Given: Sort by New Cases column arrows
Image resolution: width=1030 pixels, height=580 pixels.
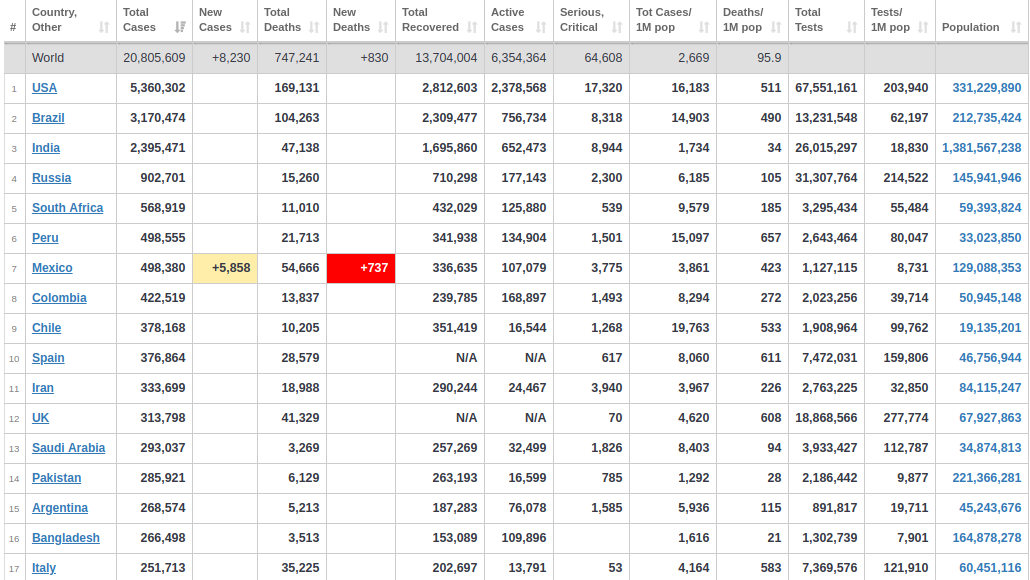Looking at the screenshot, I should pyautogui.click(x=245, y=28).
